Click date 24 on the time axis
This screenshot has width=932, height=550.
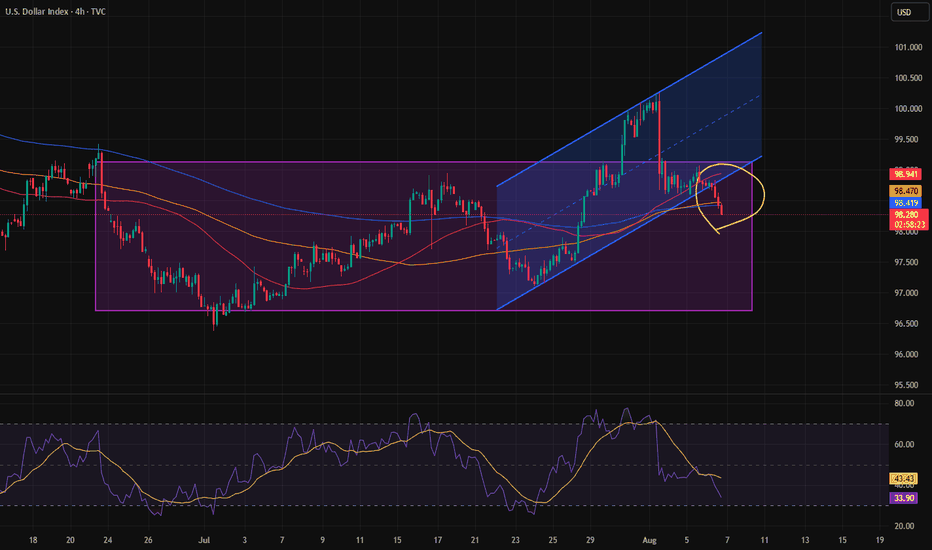pyautogui.click(x=108, y=540)
